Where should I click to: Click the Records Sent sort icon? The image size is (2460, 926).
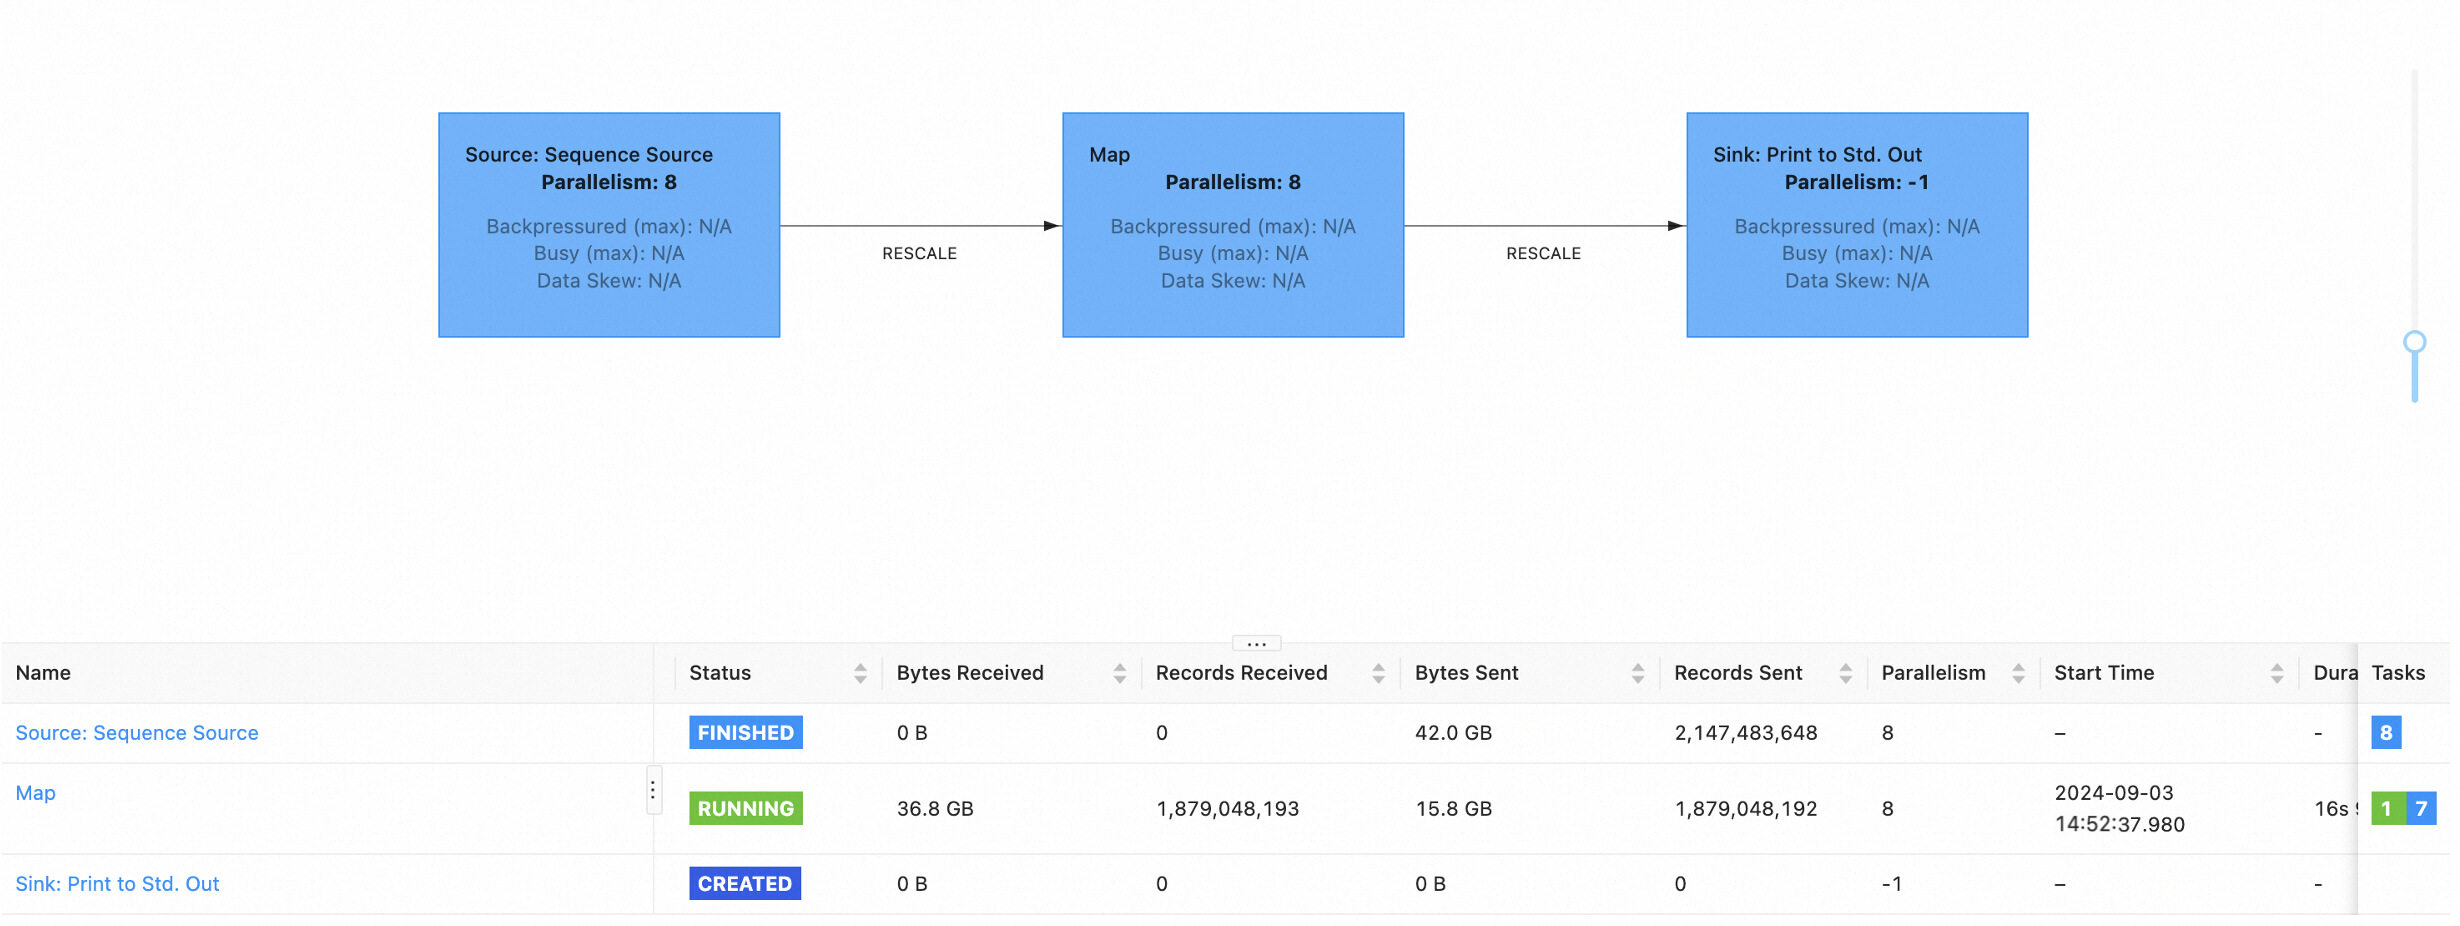click(1845, 673)
